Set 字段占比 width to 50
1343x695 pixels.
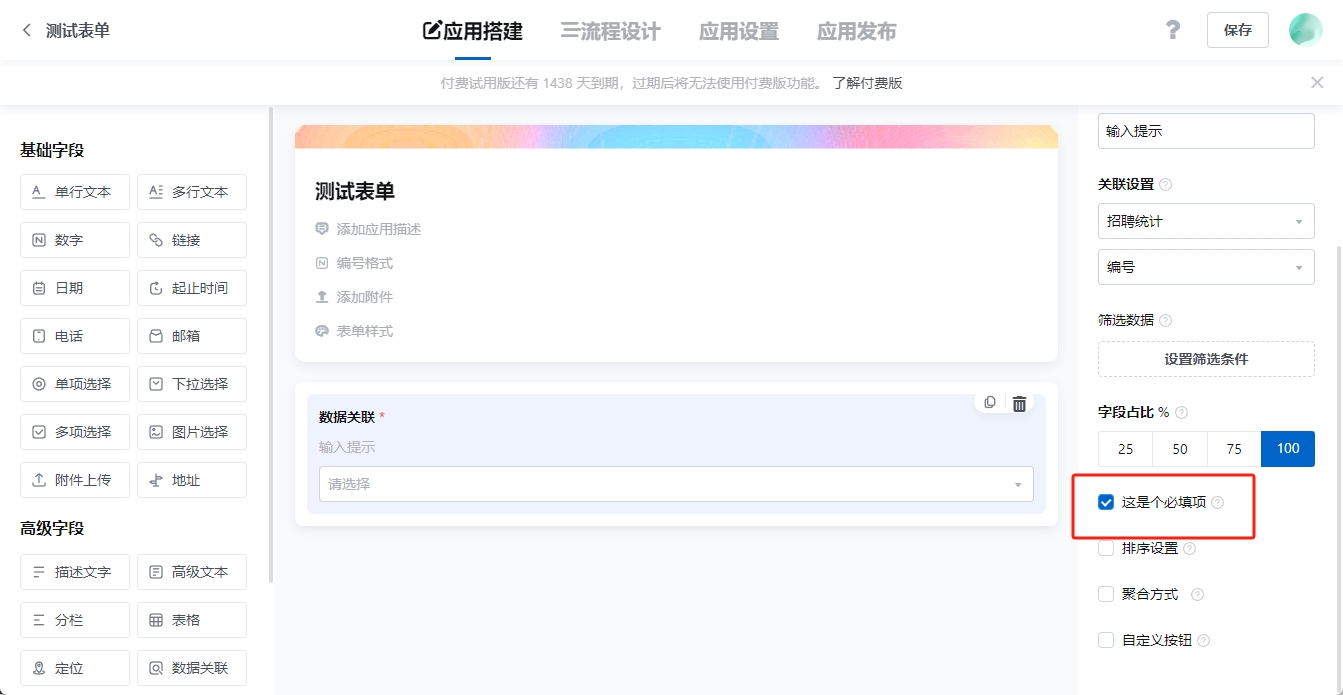pos(1178,448)
